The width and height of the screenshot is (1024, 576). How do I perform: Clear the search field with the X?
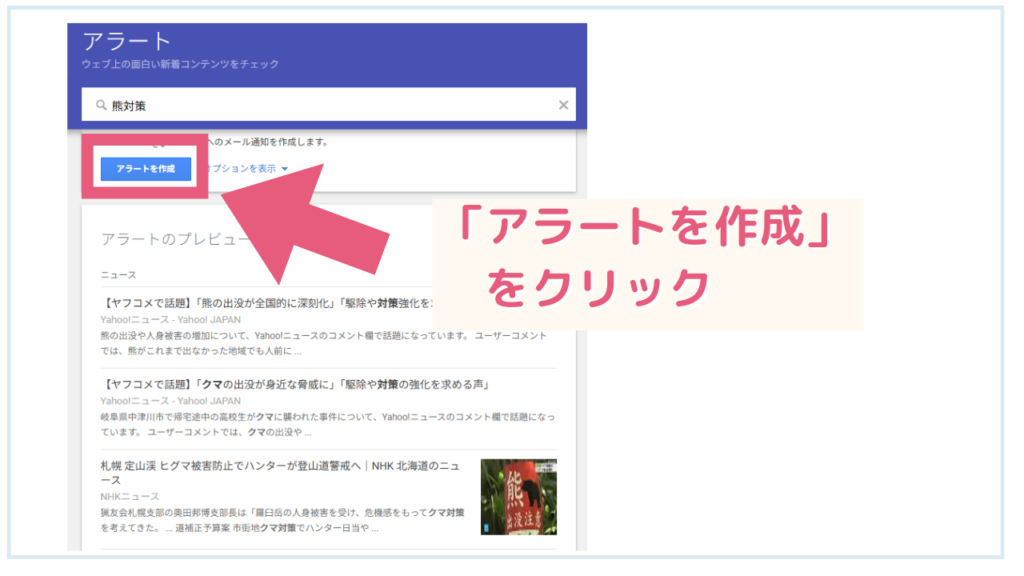click(563, 105)
